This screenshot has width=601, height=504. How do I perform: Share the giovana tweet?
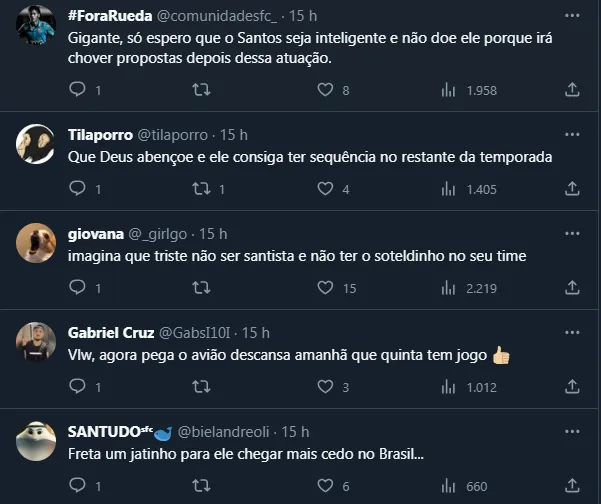coord(572,288)
